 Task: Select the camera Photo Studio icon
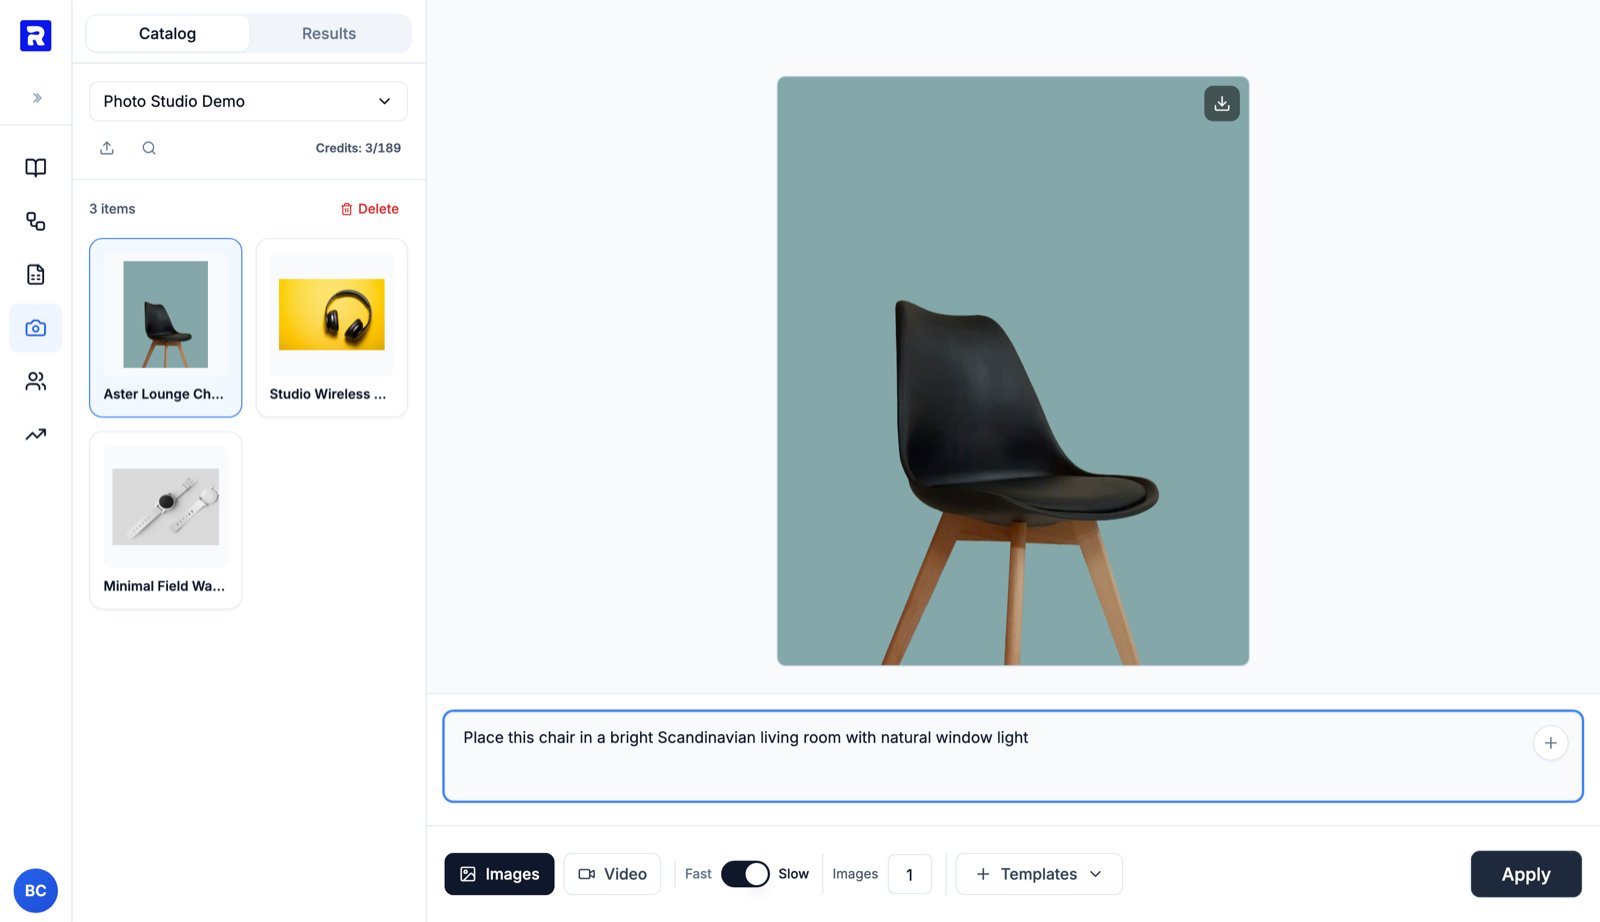(36, 328)
